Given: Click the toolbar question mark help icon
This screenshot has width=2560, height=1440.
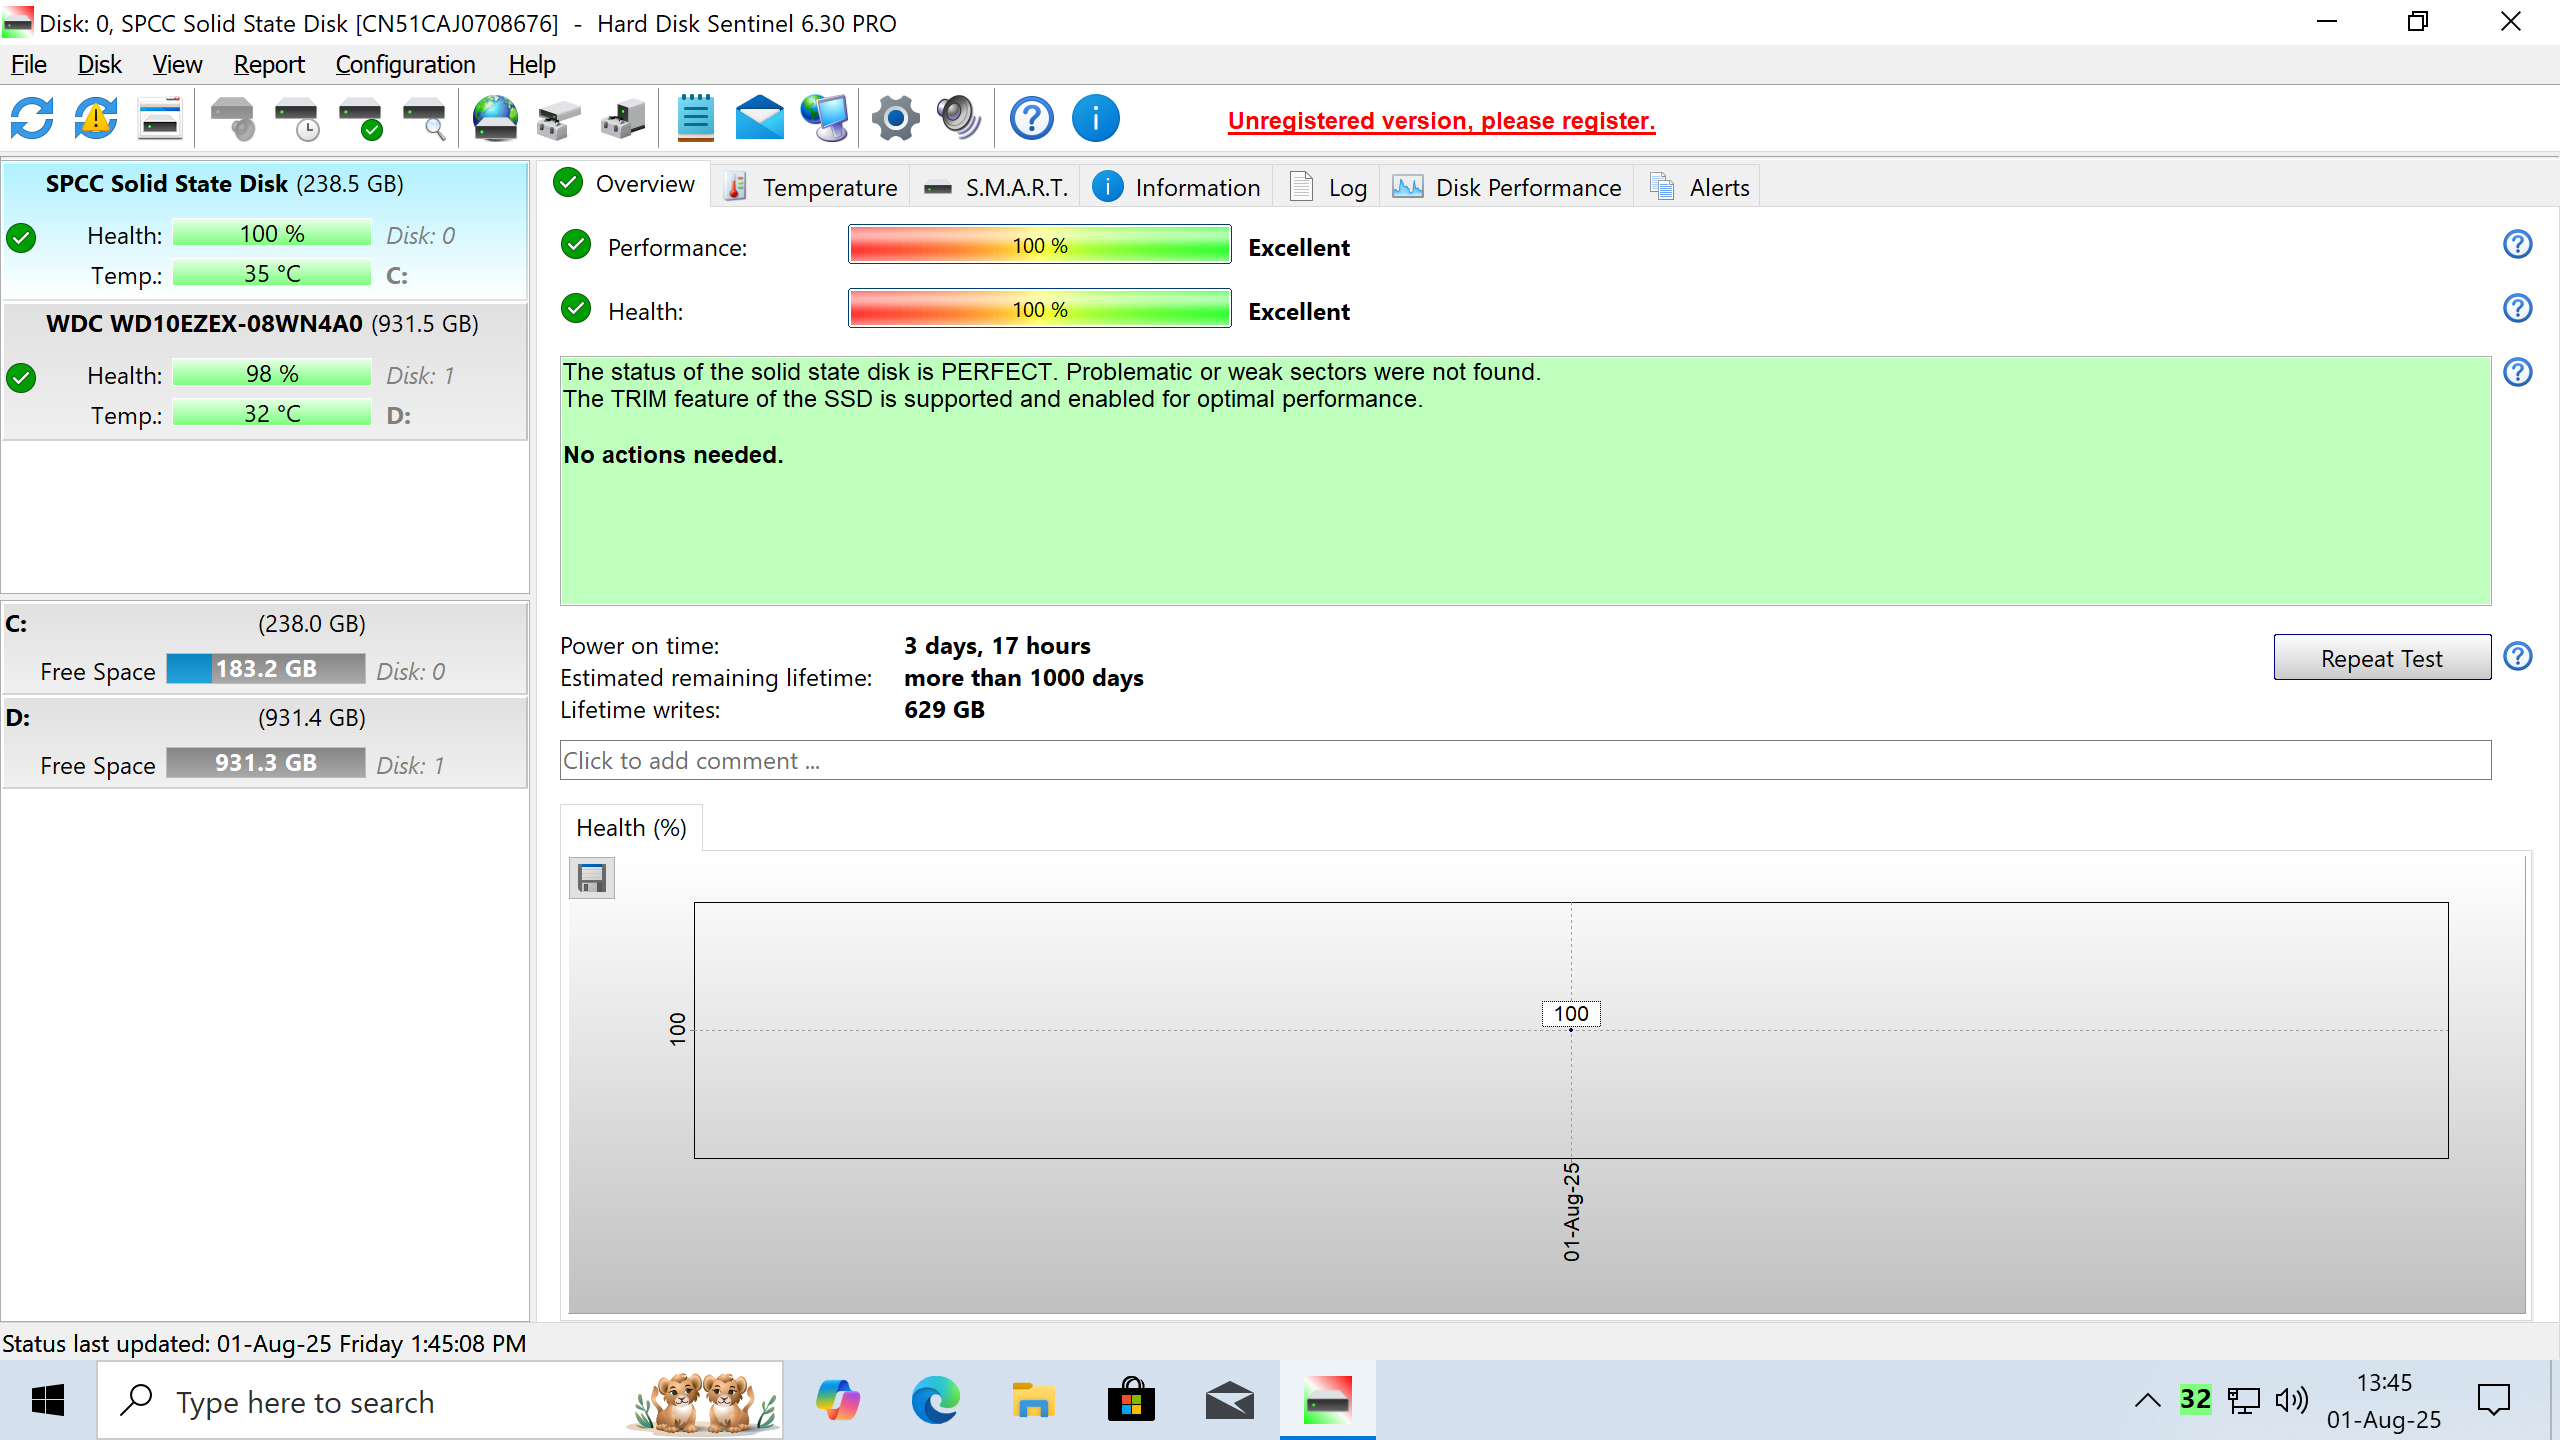Looking at the screenshot, I should coord(1032,119).
